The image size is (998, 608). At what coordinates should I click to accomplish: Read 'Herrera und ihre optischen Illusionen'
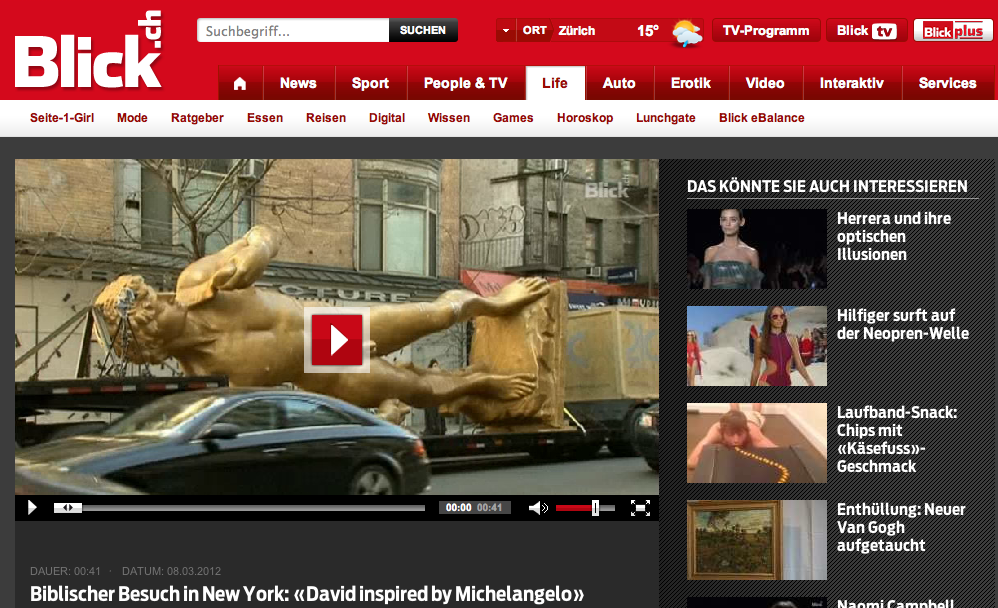(x=894, y=236)
